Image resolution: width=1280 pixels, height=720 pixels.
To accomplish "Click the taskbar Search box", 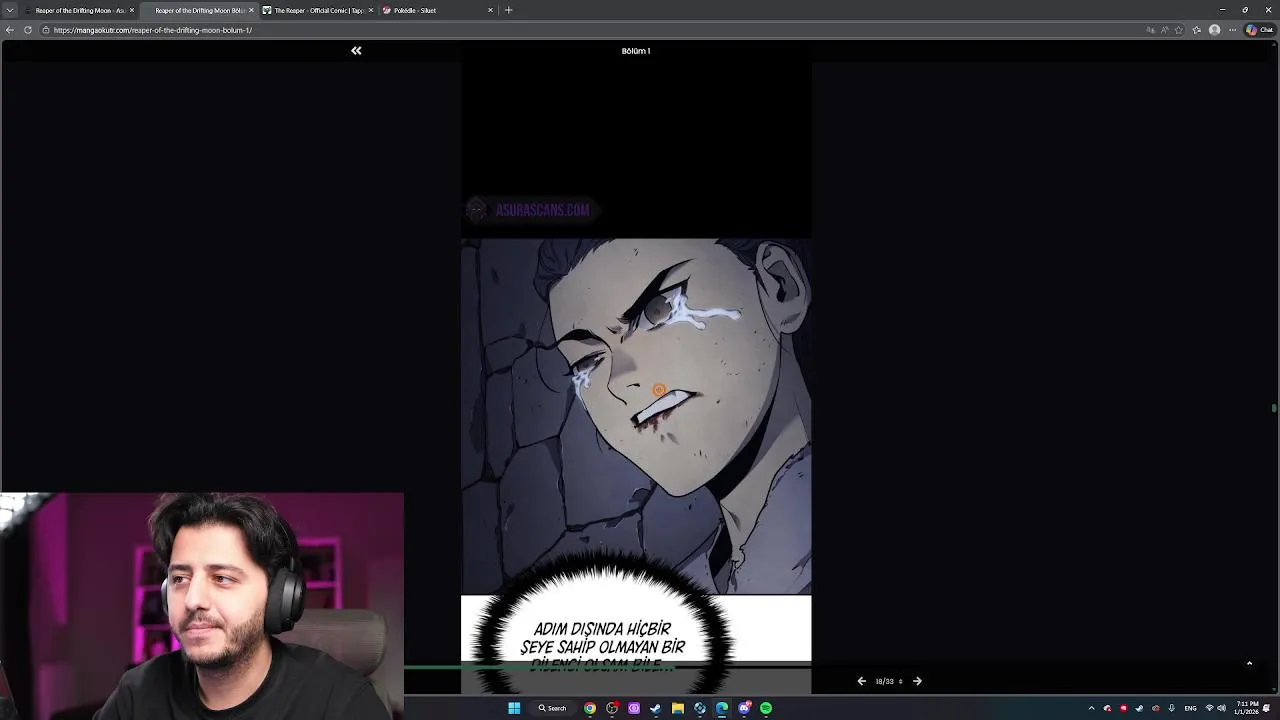I will [x=552, y=708].
